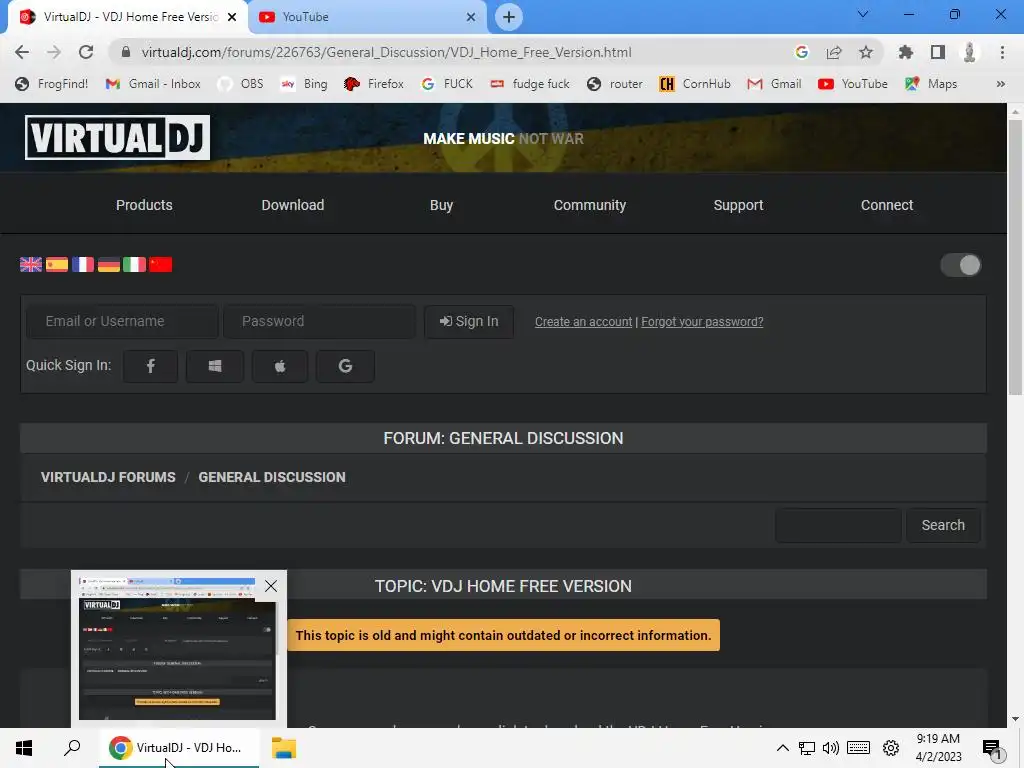Quick sign in with Microsoft

[x=215, y=366]
